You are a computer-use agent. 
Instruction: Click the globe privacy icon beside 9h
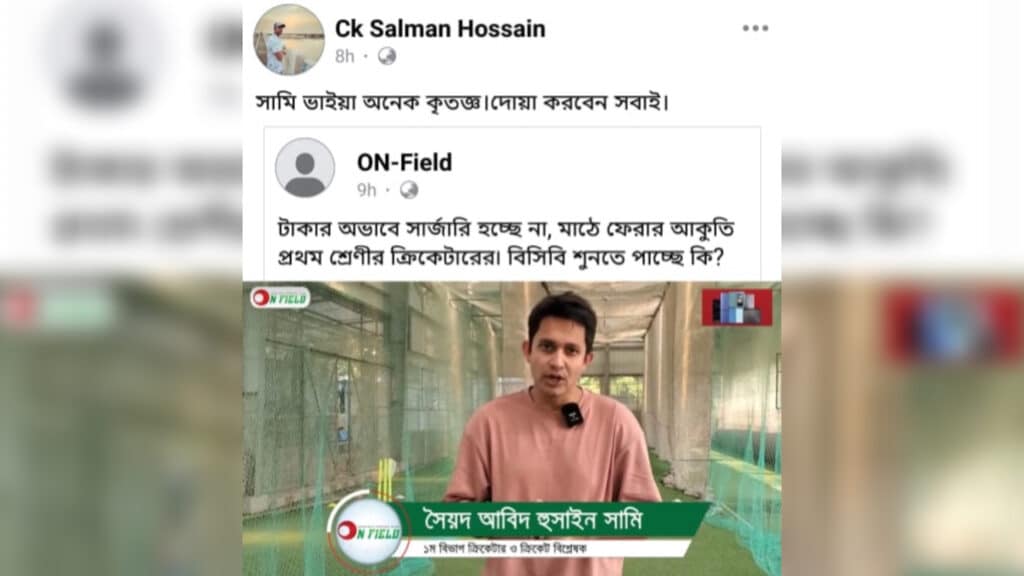409,189
